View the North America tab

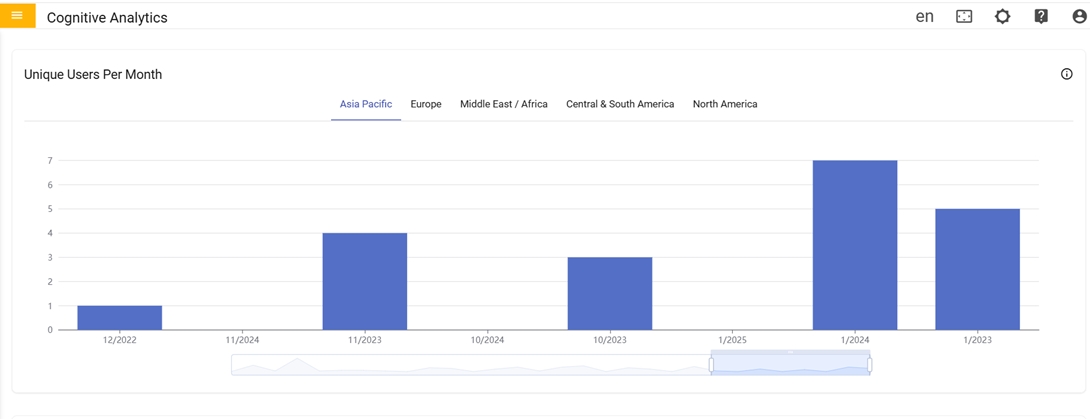725,104
